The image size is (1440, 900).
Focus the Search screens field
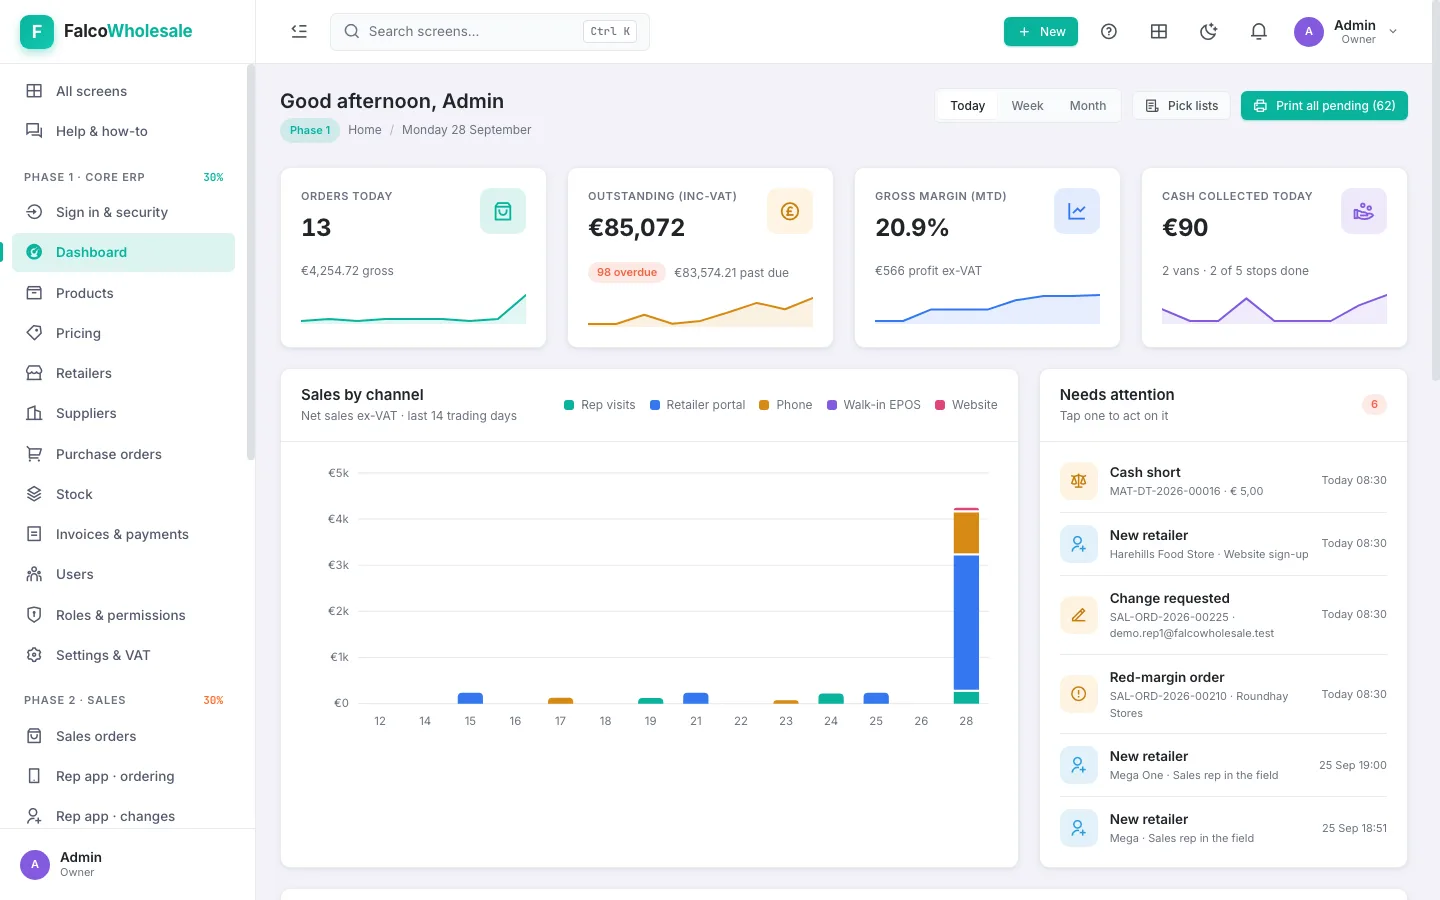[490, 32]
